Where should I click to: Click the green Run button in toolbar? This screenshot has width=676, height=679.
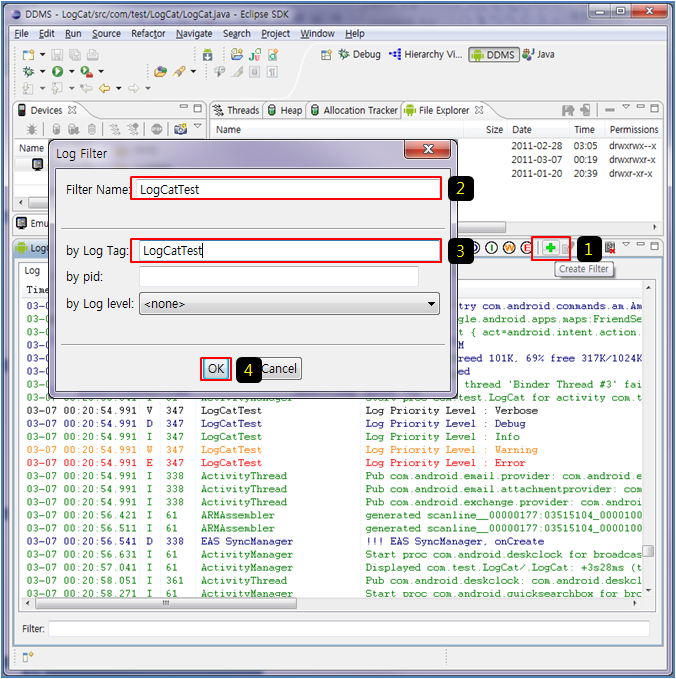(x=57, y=72)
